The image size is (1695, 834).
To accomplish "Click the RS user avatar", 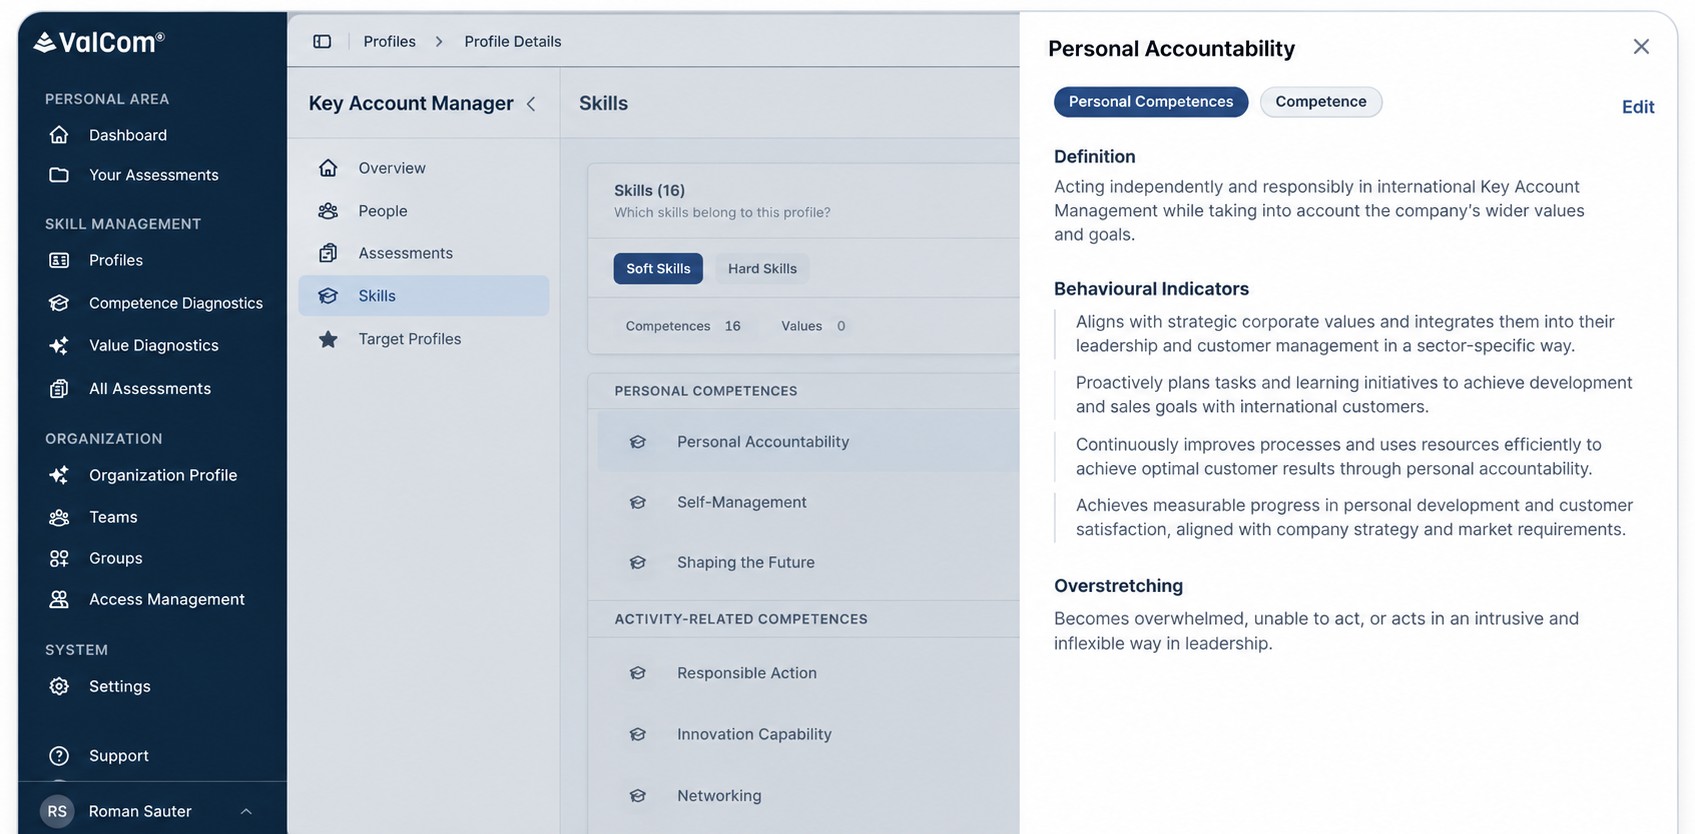I will click(x=57, y=811).
